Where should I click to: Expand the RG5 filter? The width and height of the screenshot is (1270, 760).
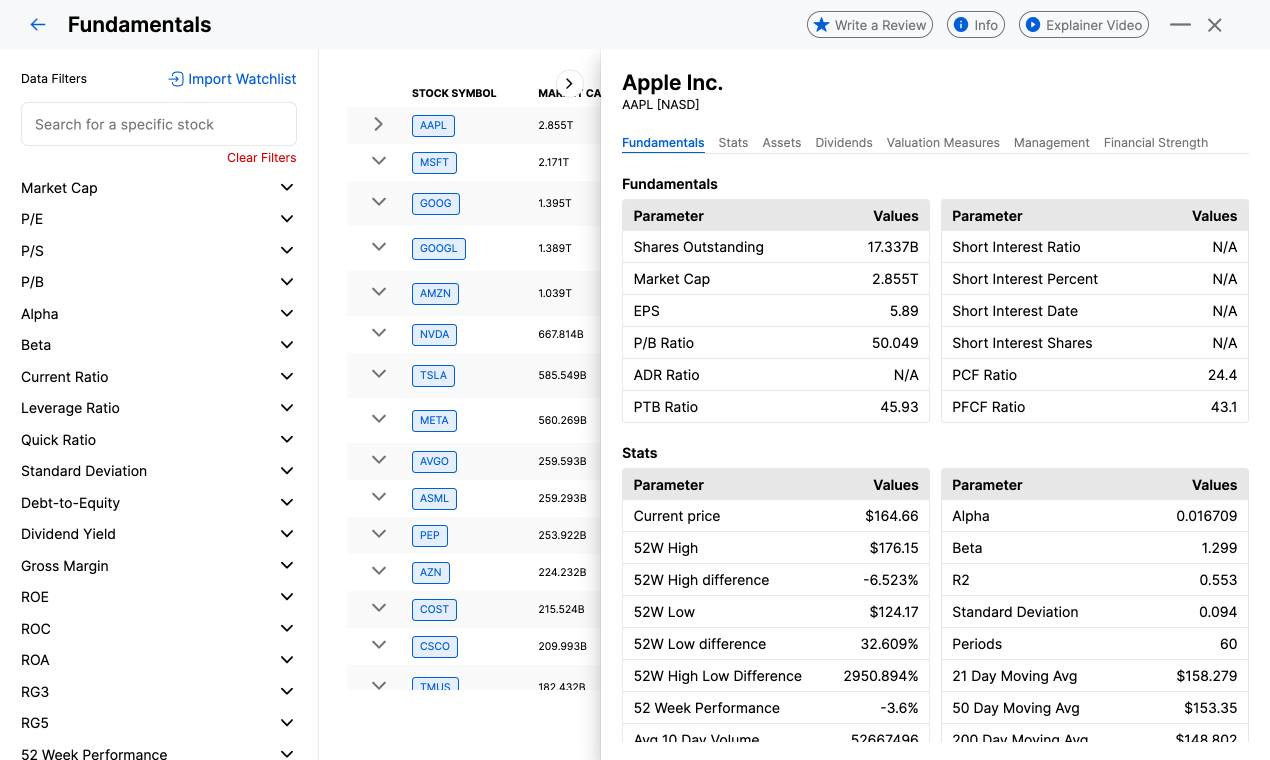[159, 723]
